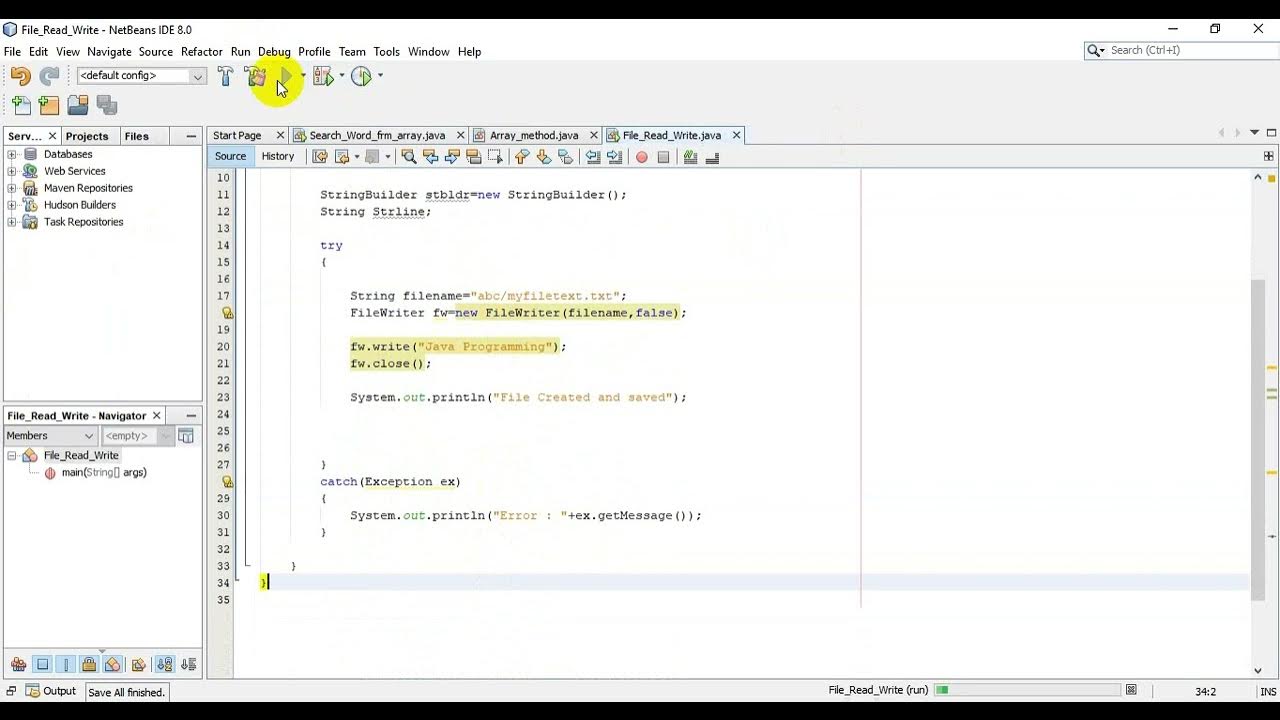The height and width of the screenshot is (720, 1280).
Task: Close the File_Read_Write.java tab
Action: (x=737, y=135)
